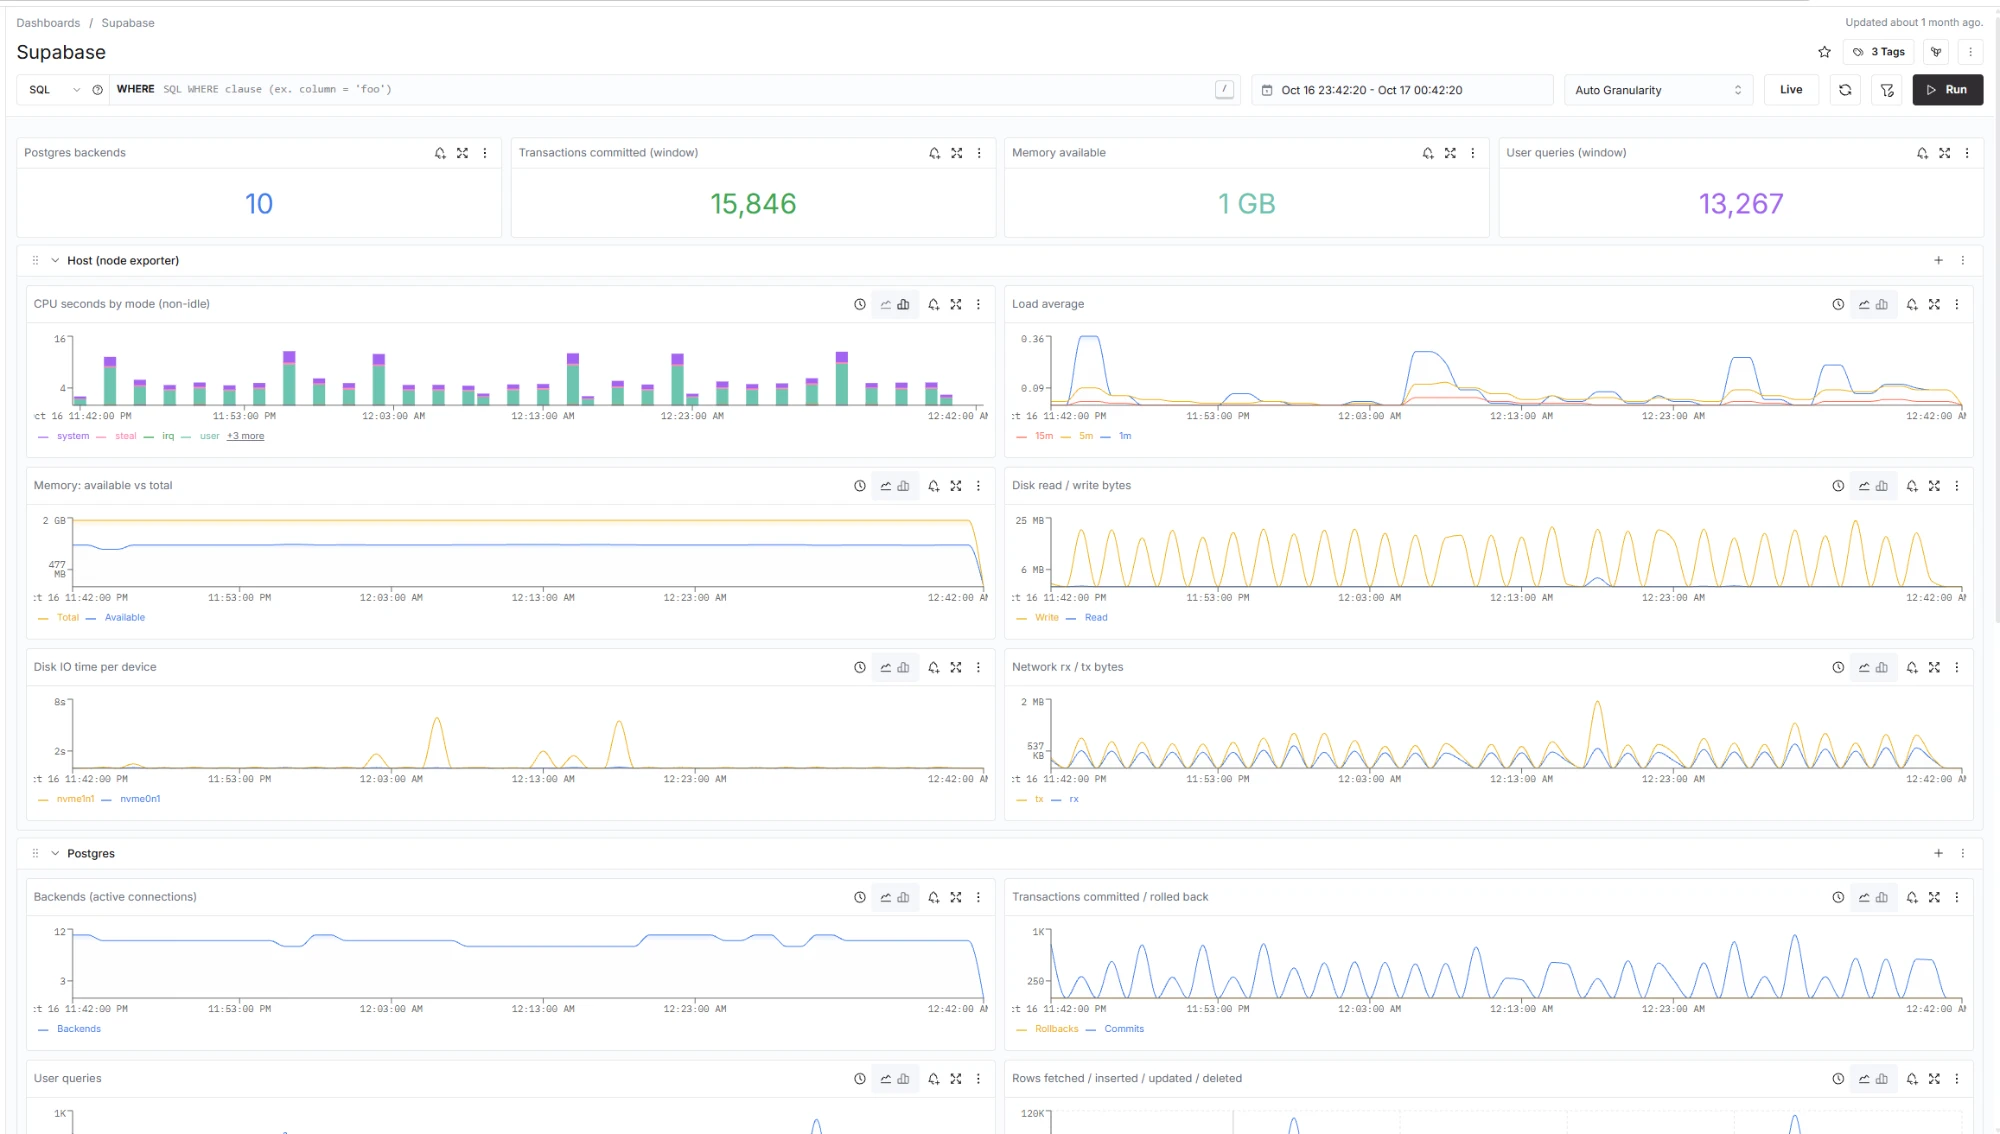Viewport: 2000px width, 1134px height.
Task: Collapse the Postgres section
Action: coord(55,854)
